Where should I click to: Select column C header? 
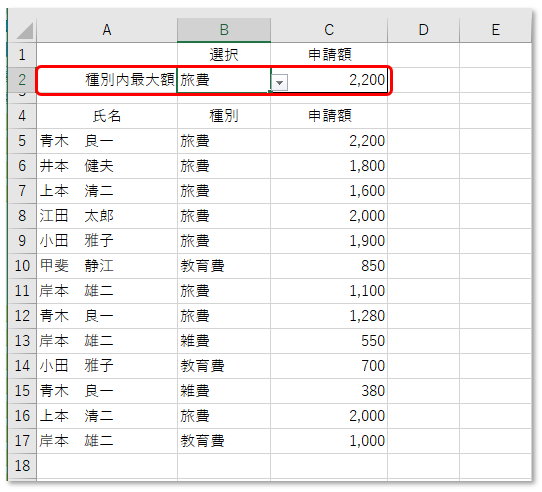[x=329, y=30]
